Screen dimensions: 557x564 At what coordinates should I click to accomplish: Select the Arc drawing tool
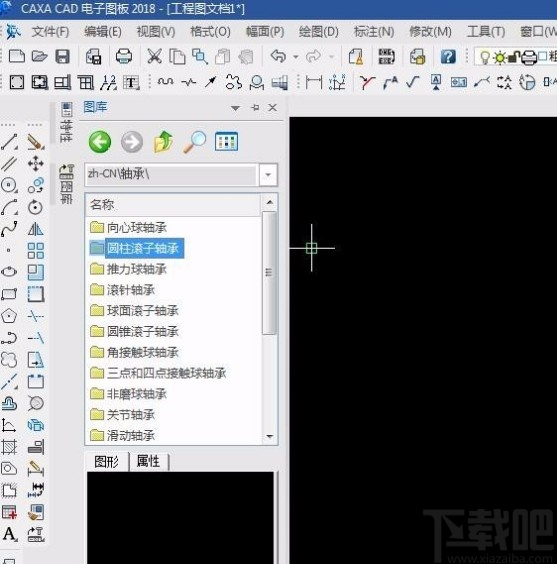[9, 207]
